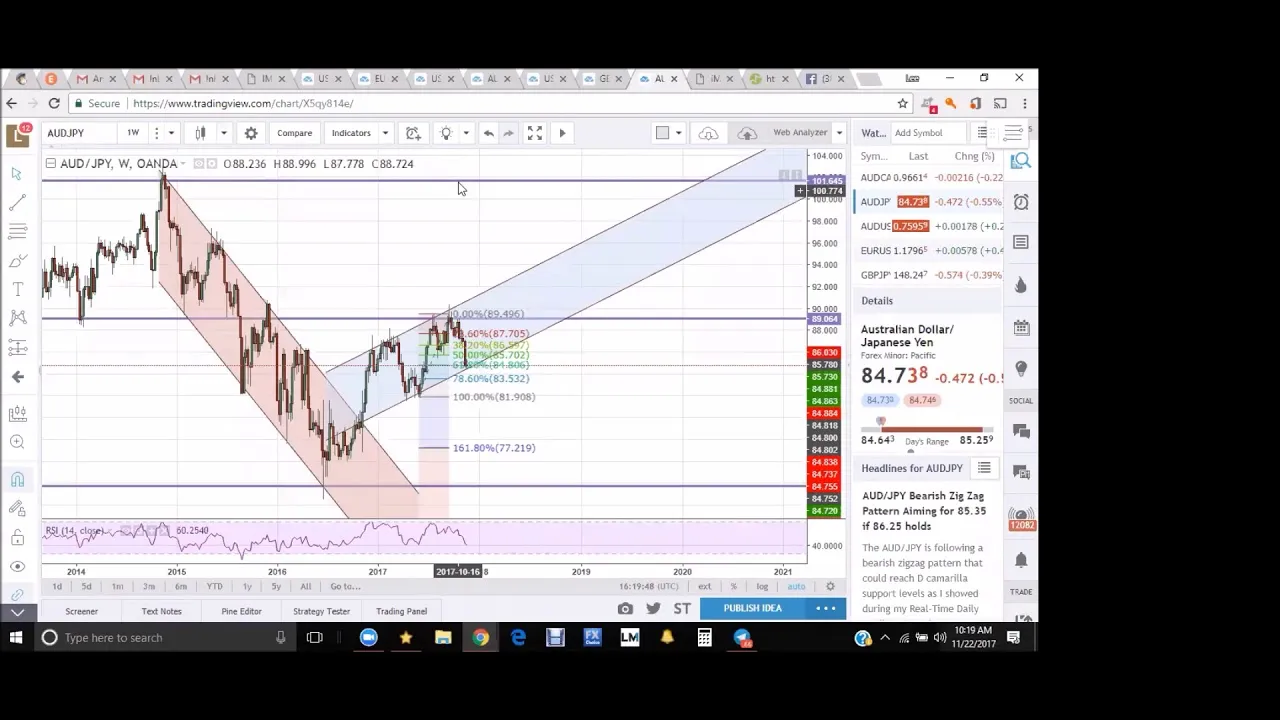Start bar replay play button

(x=562, y=133)
